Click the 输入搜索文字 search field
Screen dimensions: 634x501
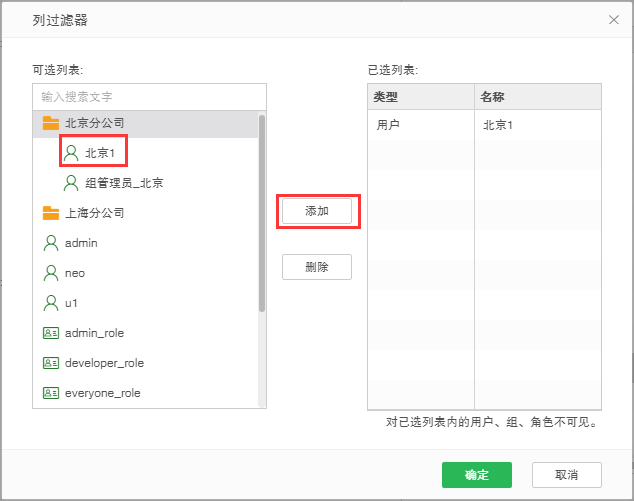150,97
